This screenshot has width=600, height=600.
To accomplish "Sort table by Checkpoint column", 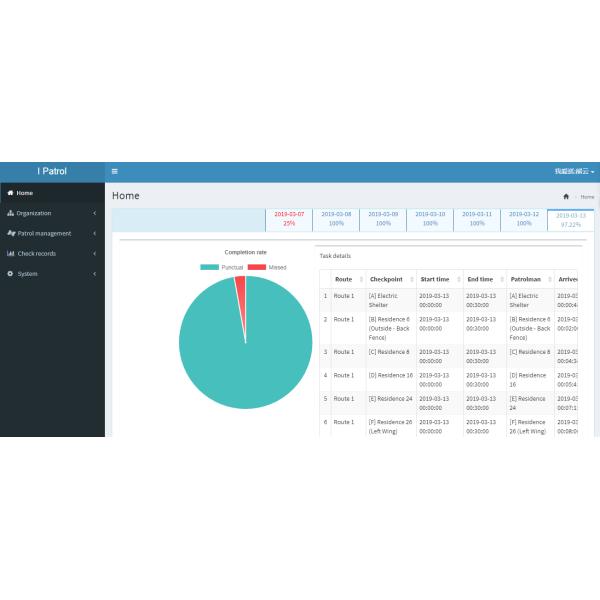I will tap(387, 279).
